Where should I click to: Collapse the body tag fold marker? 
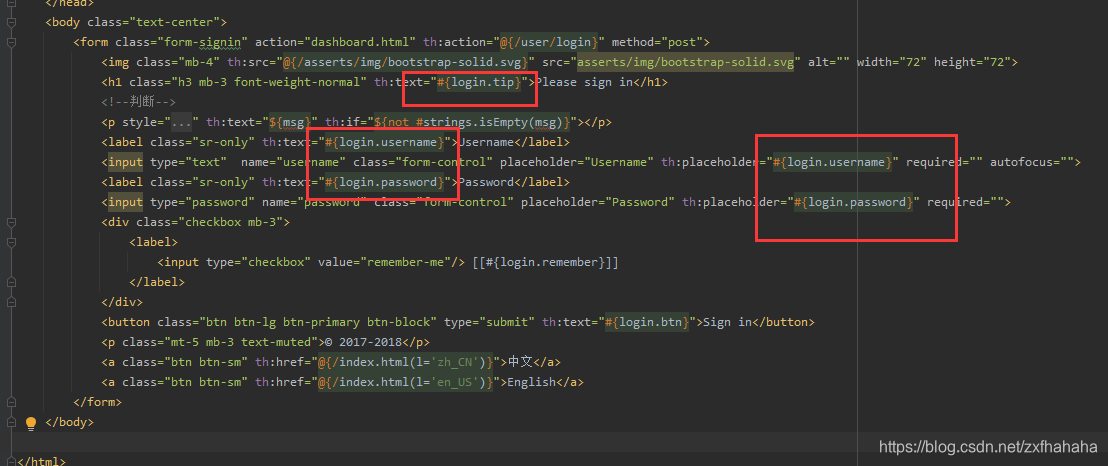pyautogui.click(x=11, y=22)
